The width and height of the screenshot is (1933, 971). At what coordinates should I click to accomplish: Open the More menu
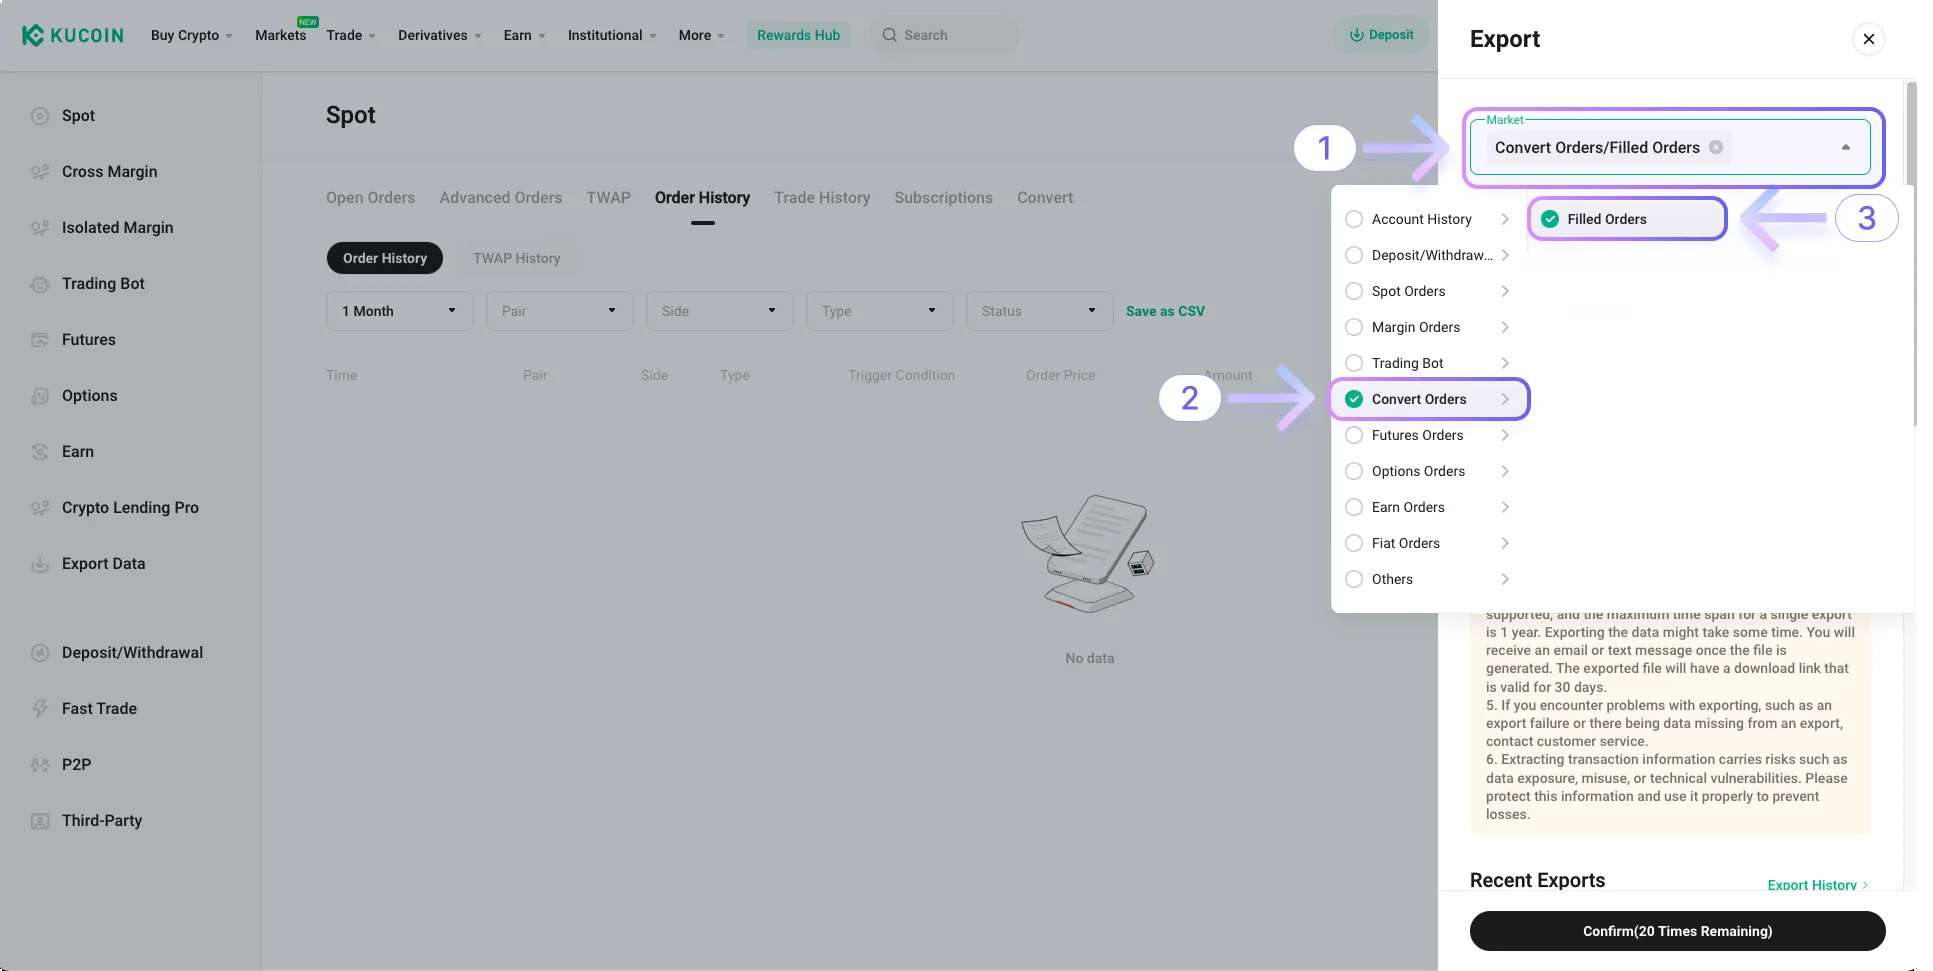(701, 35)
